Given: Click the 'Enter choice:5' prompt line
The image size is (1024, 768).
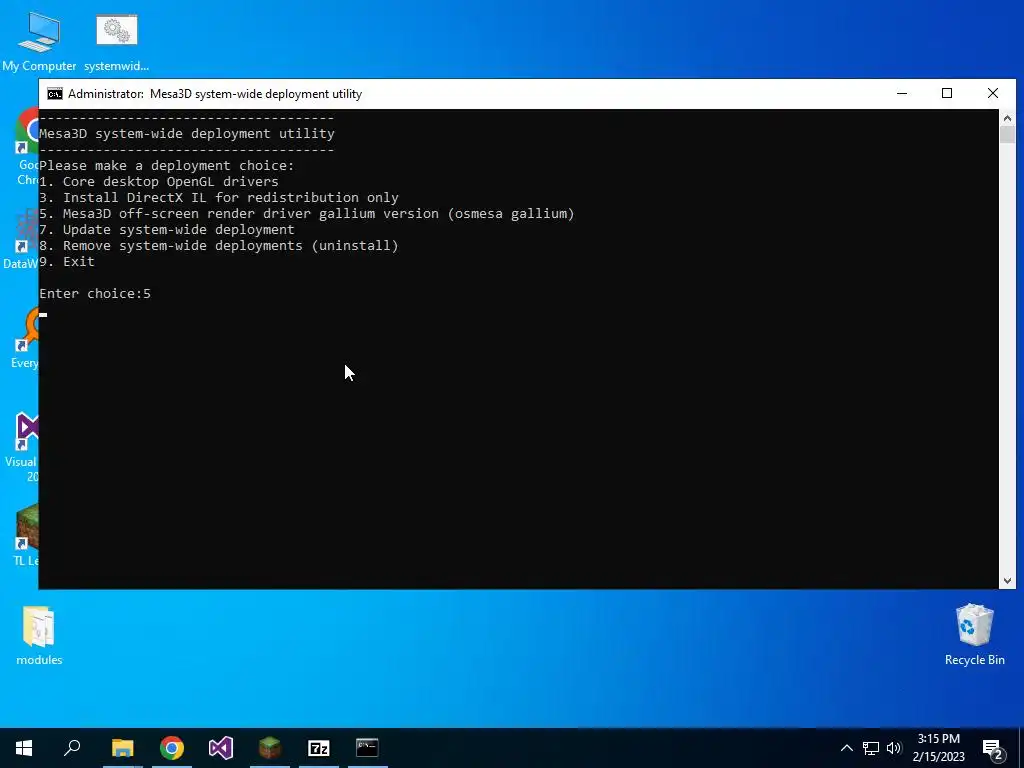Looking at the screenshot, I should [x=95, y=293].
